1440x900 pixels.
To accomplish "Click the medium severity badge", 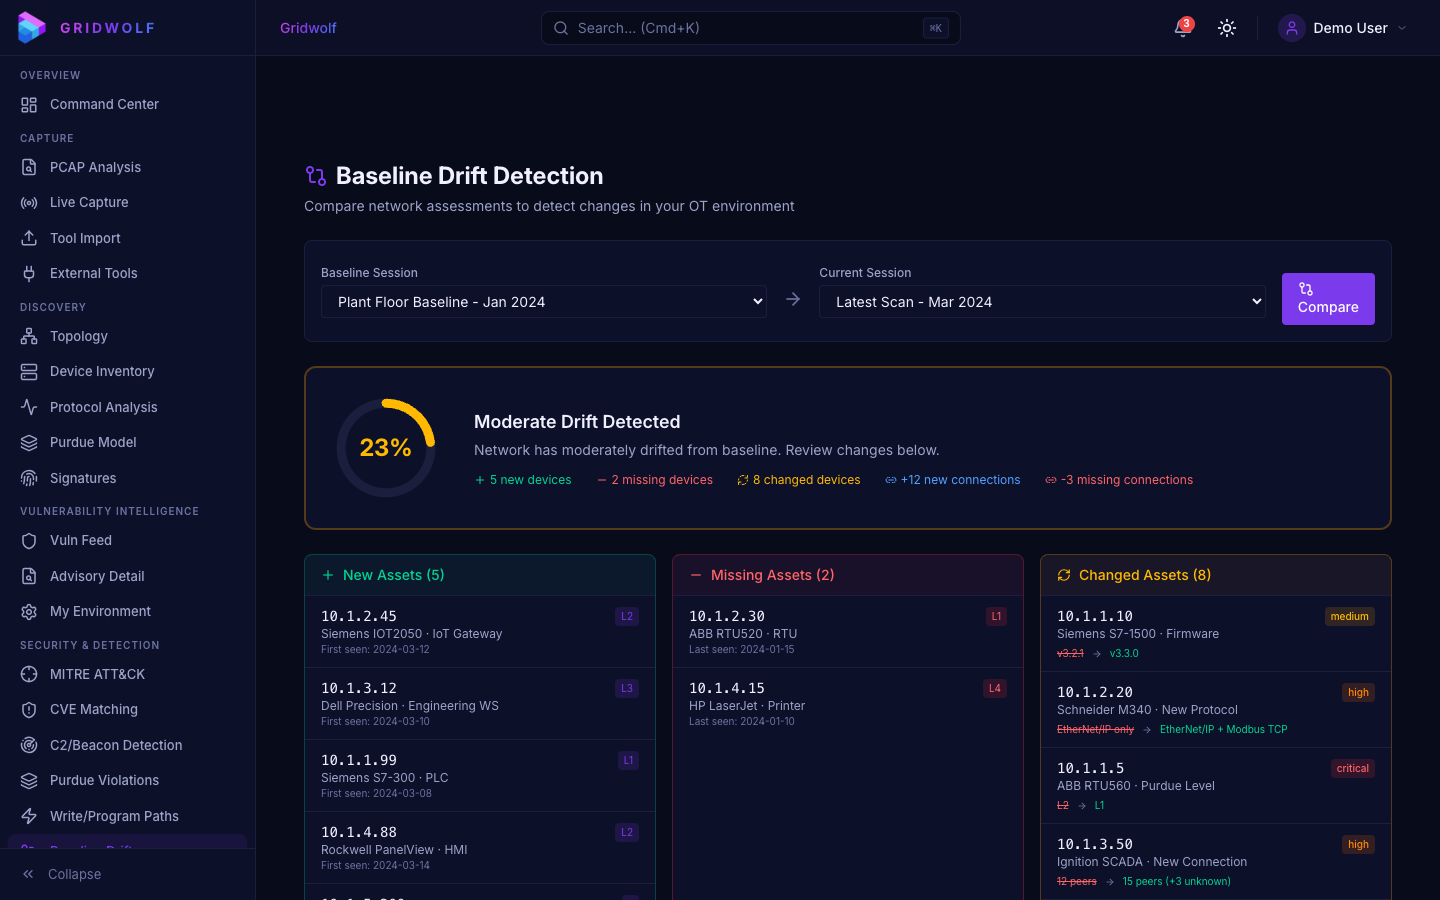I will coord(1350,617).
